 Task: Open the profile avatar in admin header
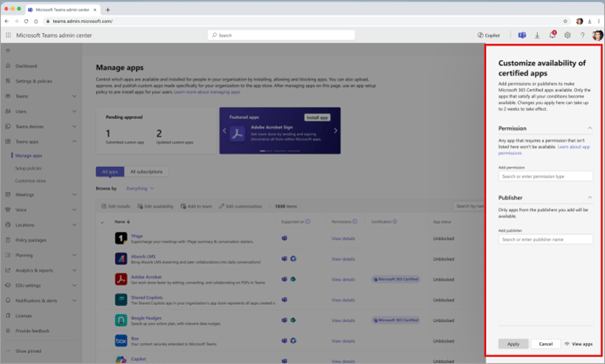pyautogui.click(x=597, y=35)
